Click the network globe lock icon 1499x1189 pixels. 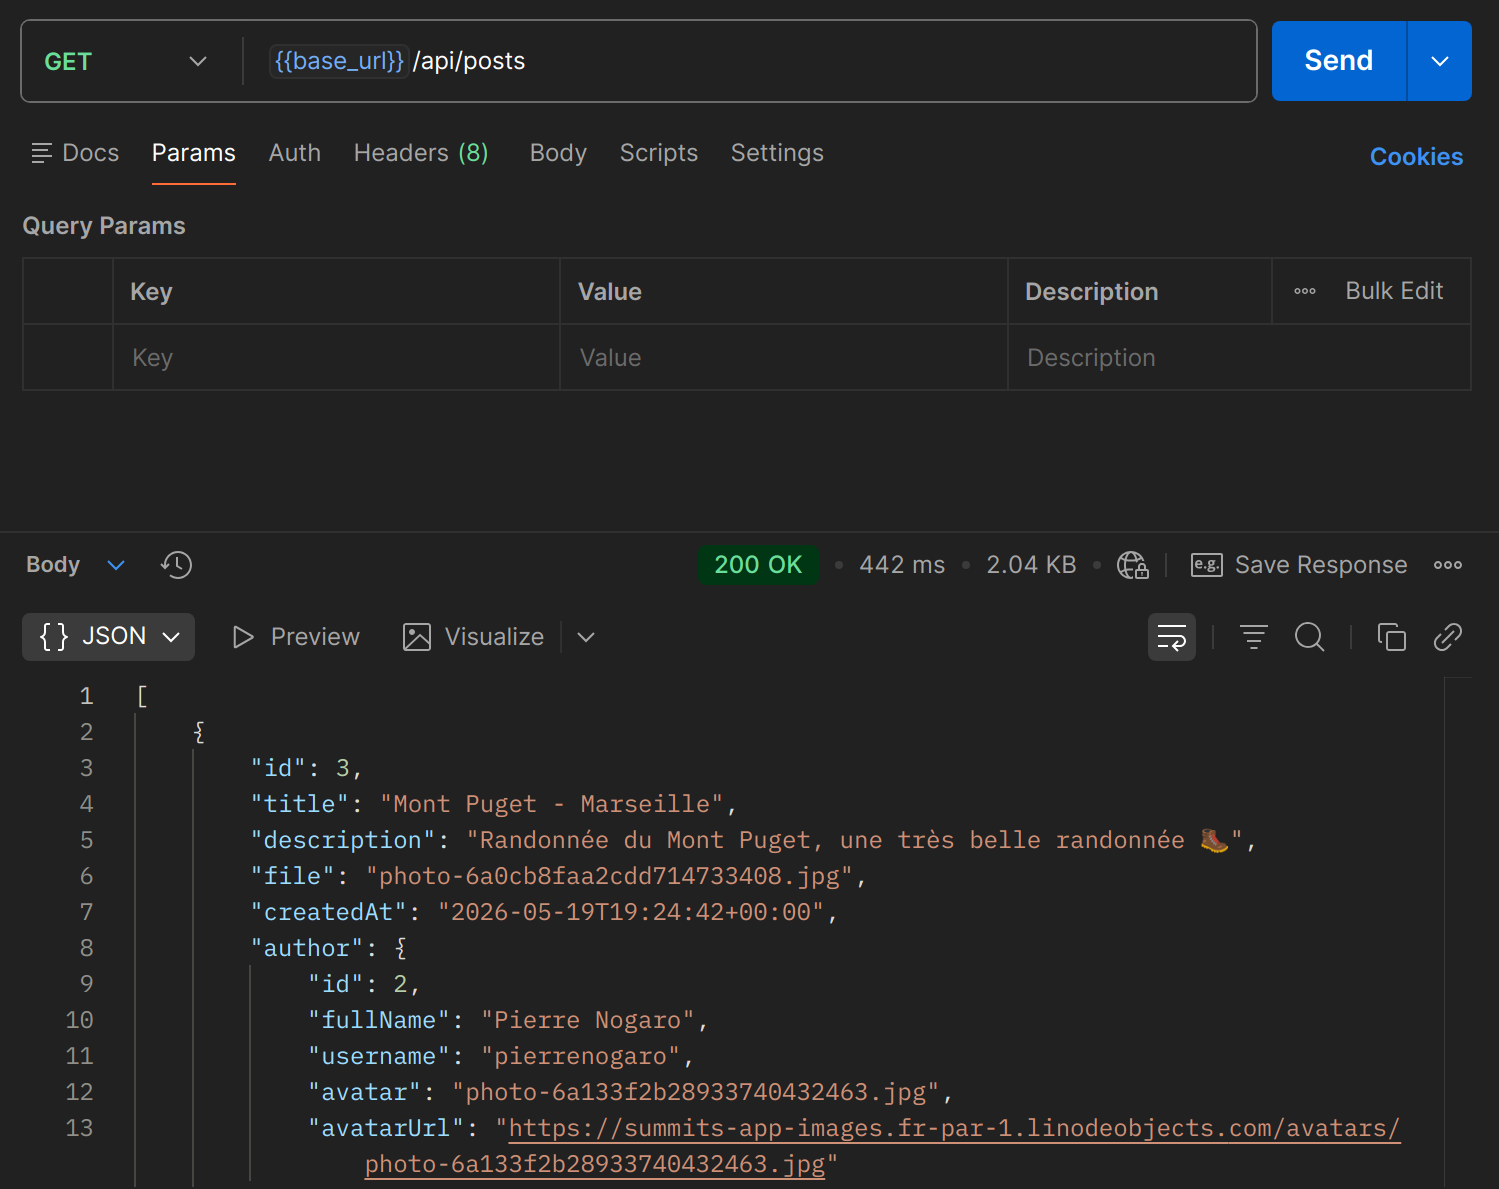(x=1132, y=565)
